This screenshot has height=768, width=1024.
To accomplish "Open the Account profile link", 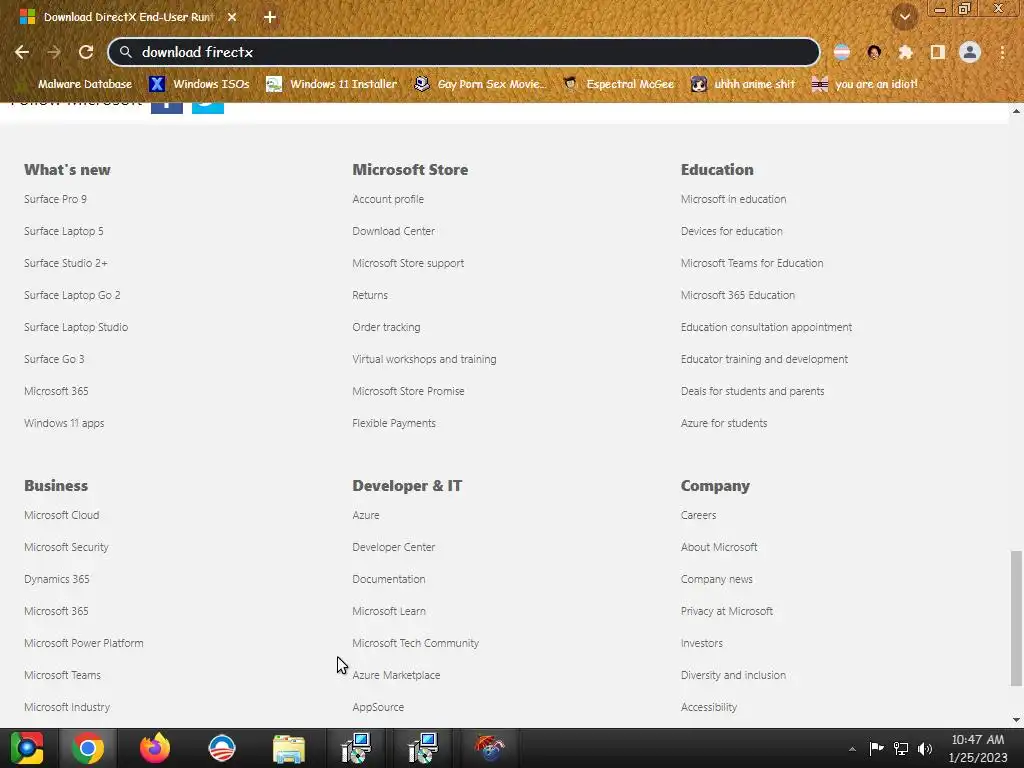I will (388, 199).
